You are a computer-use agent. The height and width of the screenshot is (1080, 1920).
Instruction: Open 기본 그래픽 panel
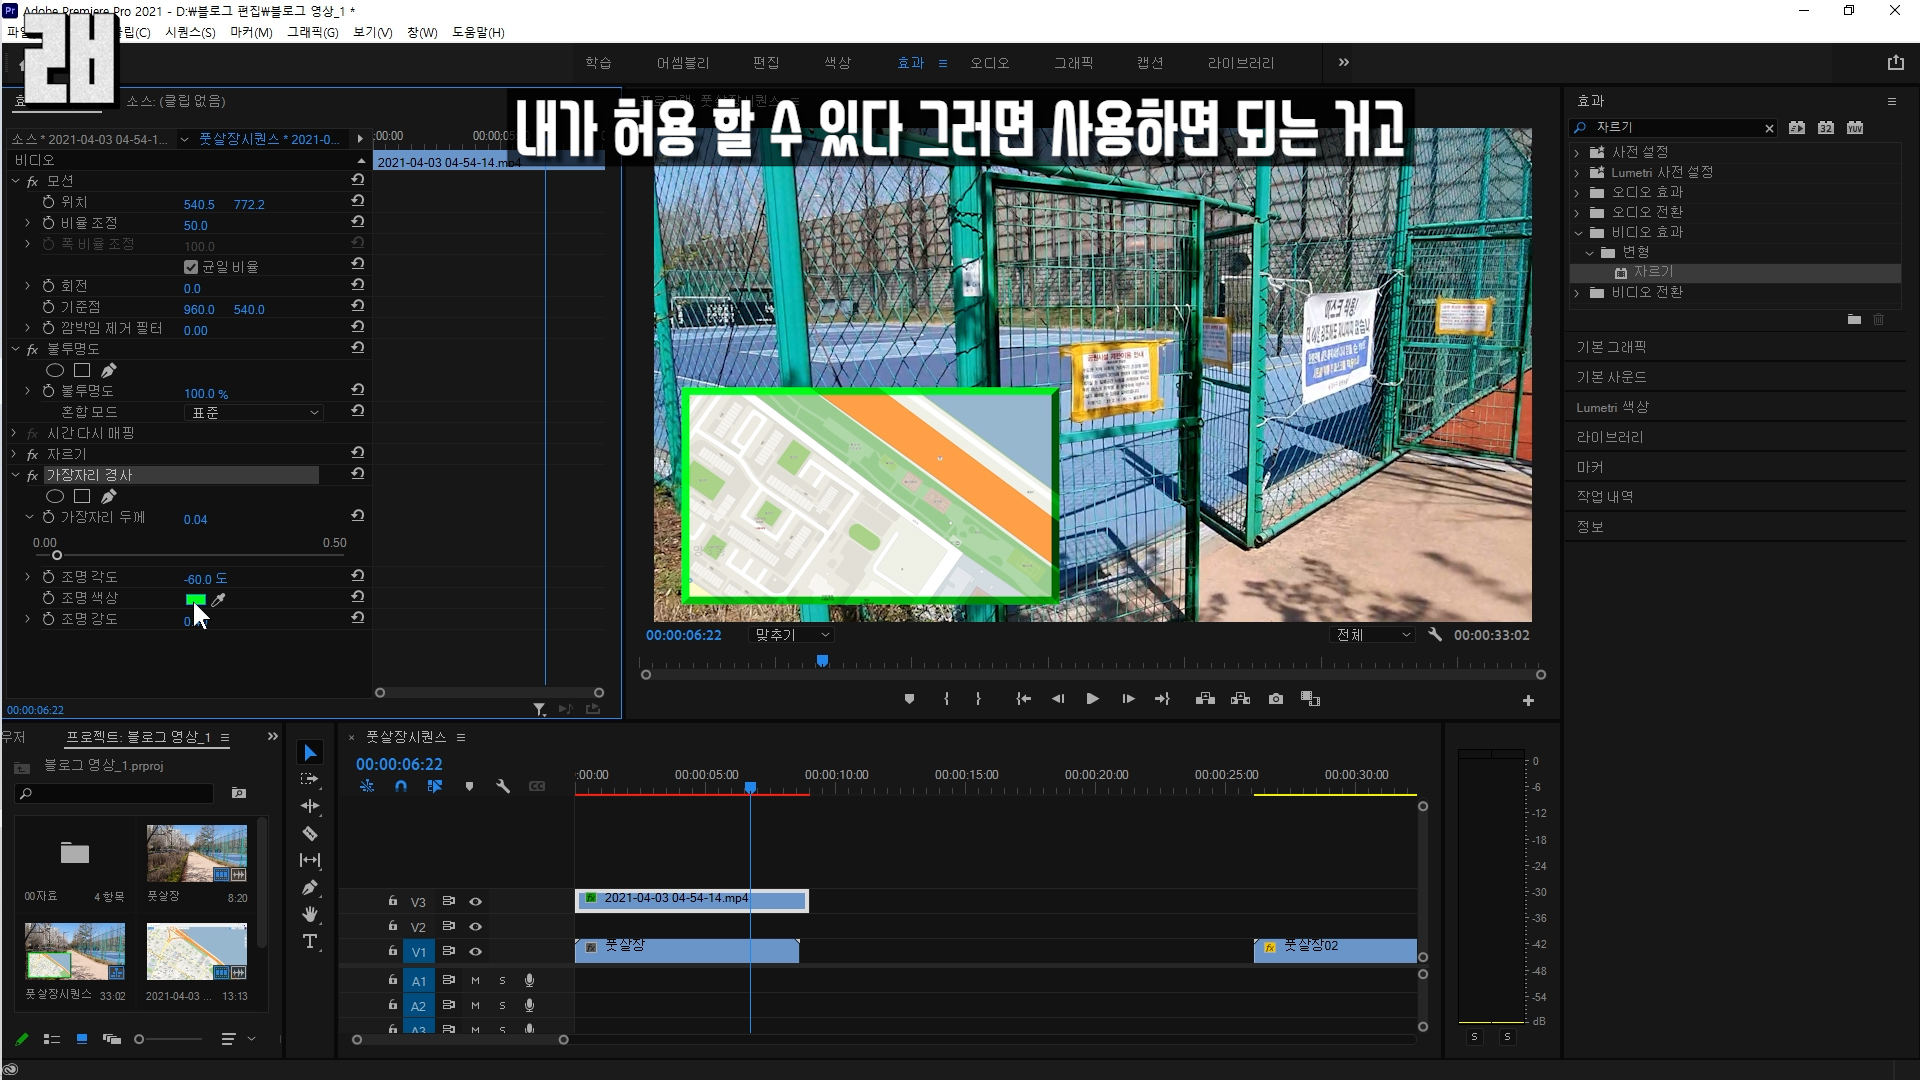click(x=1611, y=347)
